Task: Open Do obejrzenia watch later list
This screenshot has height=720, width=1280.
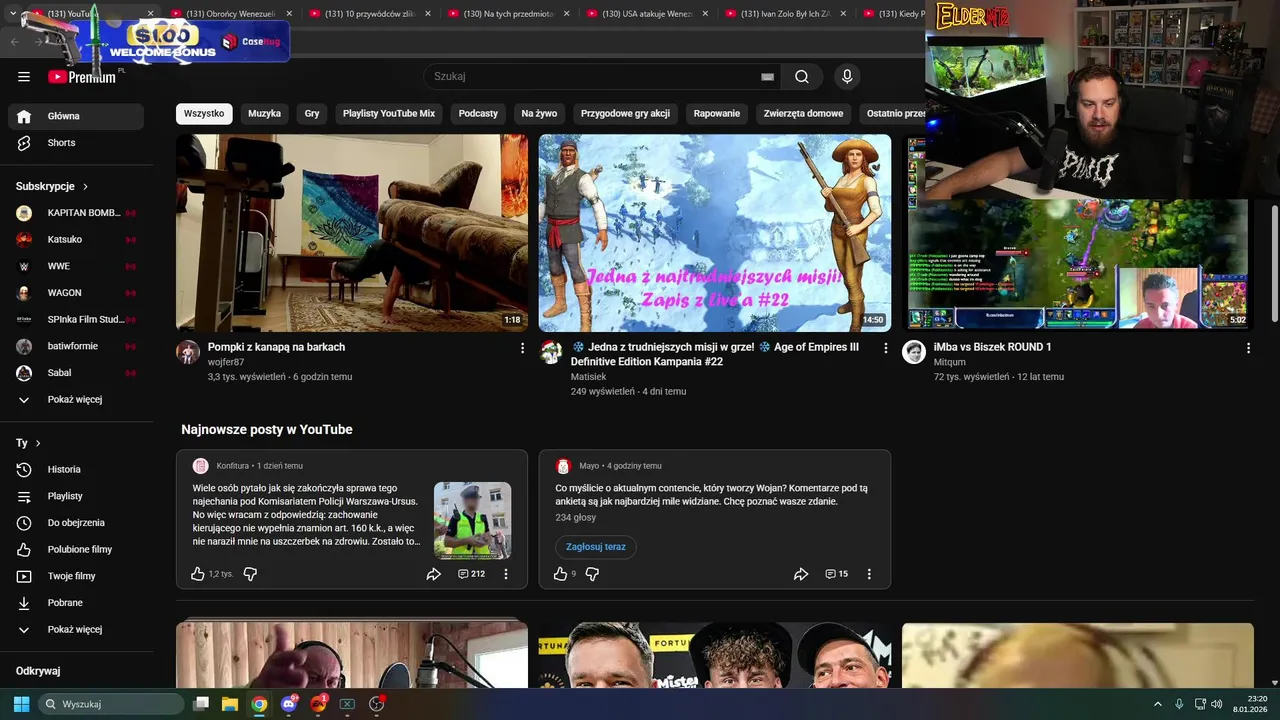Action: [x=76, y=523]
